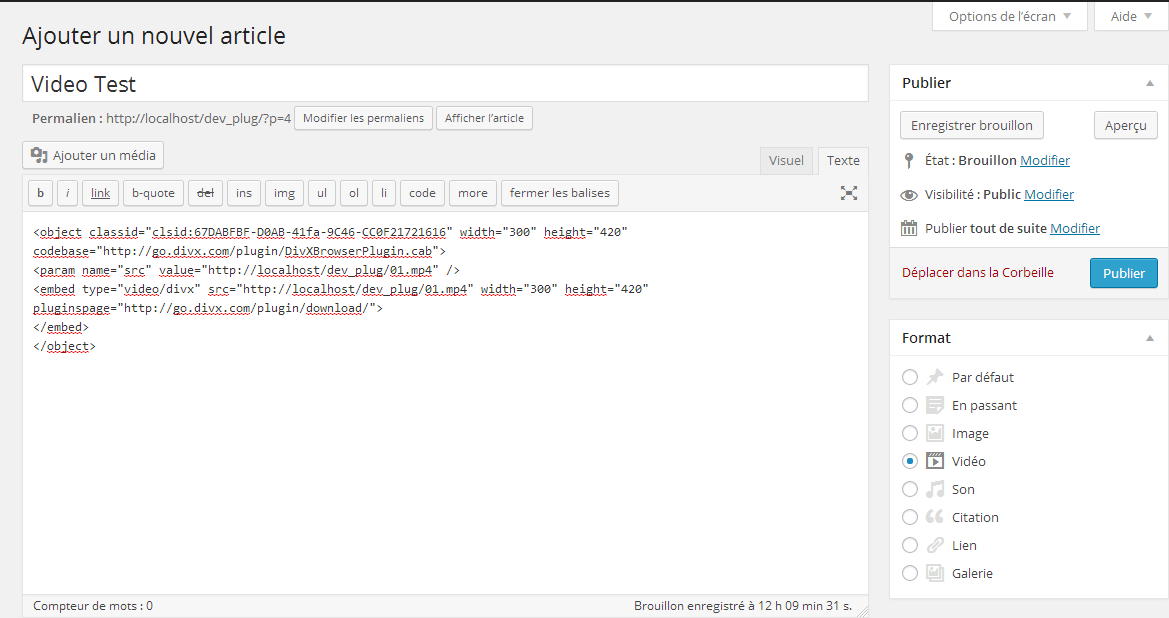
Task: Click the Compteur de mots : 0 text
Action: [92, 606]
